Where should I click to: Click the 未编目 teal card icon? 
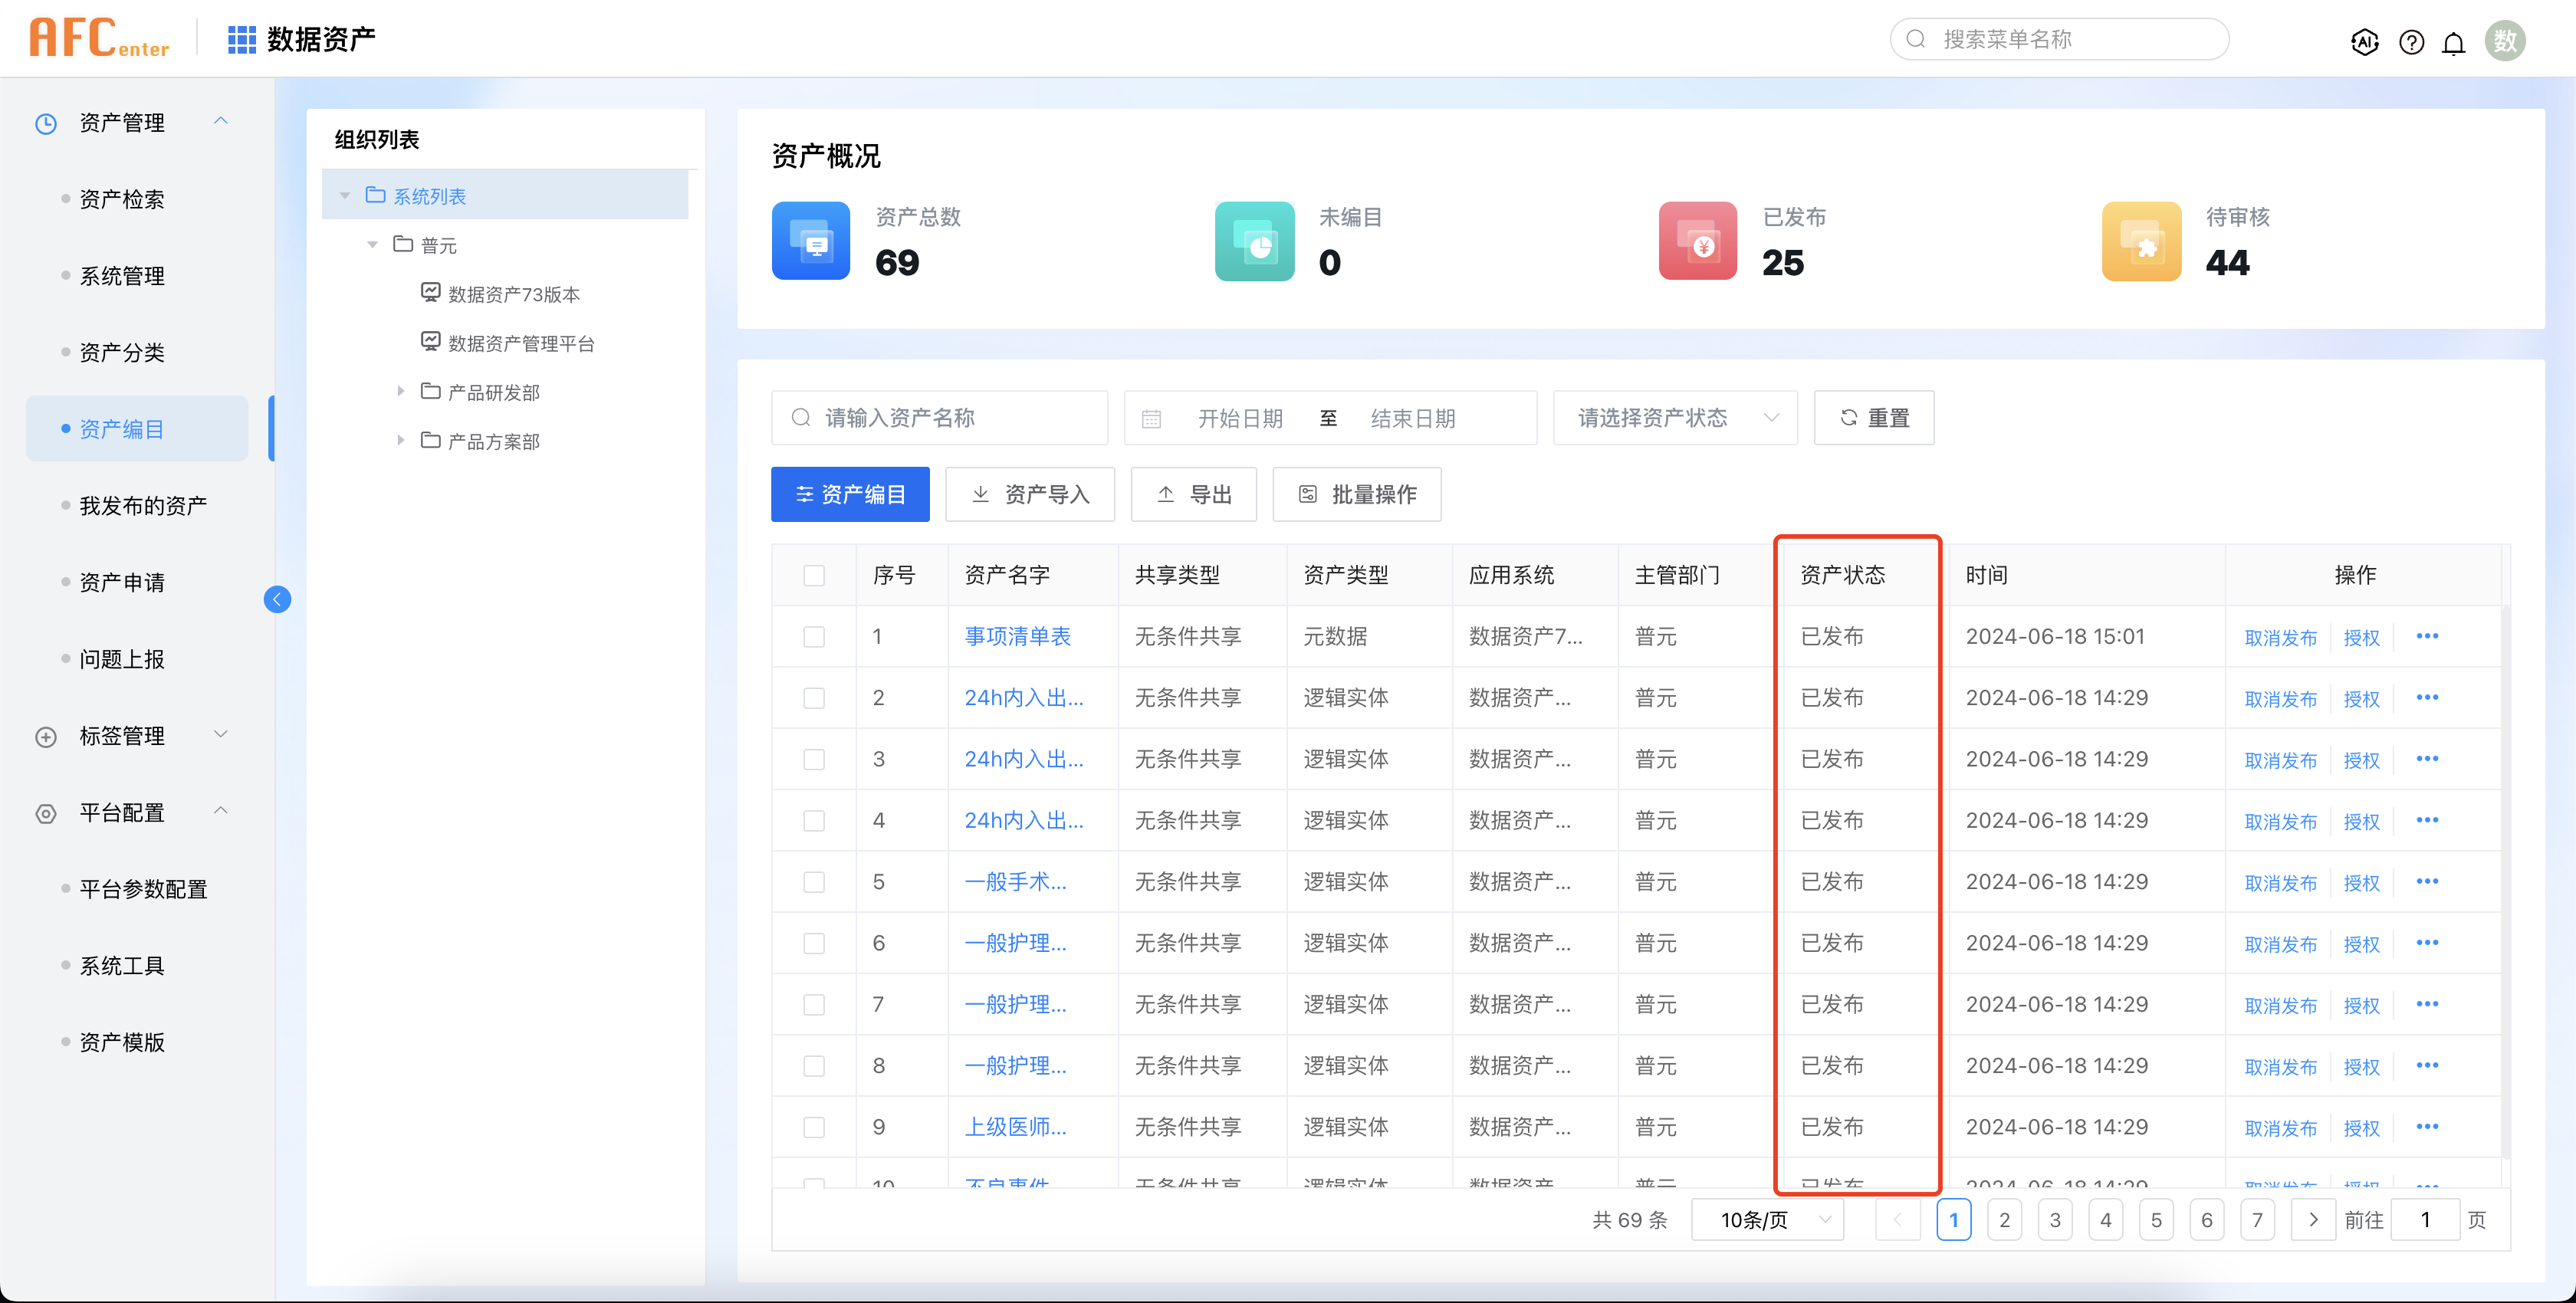[1254, 241]
